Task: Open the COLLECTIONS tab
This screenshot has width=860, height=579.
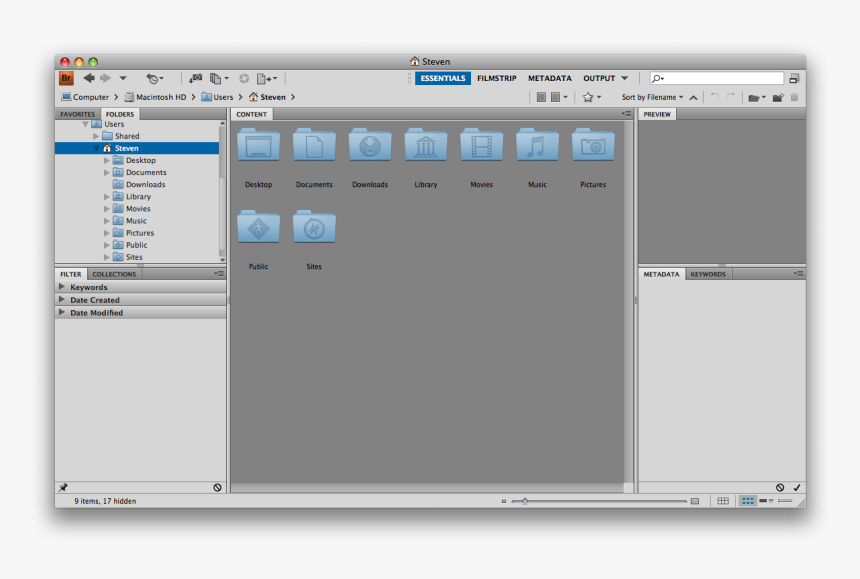Action: [x=114, y=273]
